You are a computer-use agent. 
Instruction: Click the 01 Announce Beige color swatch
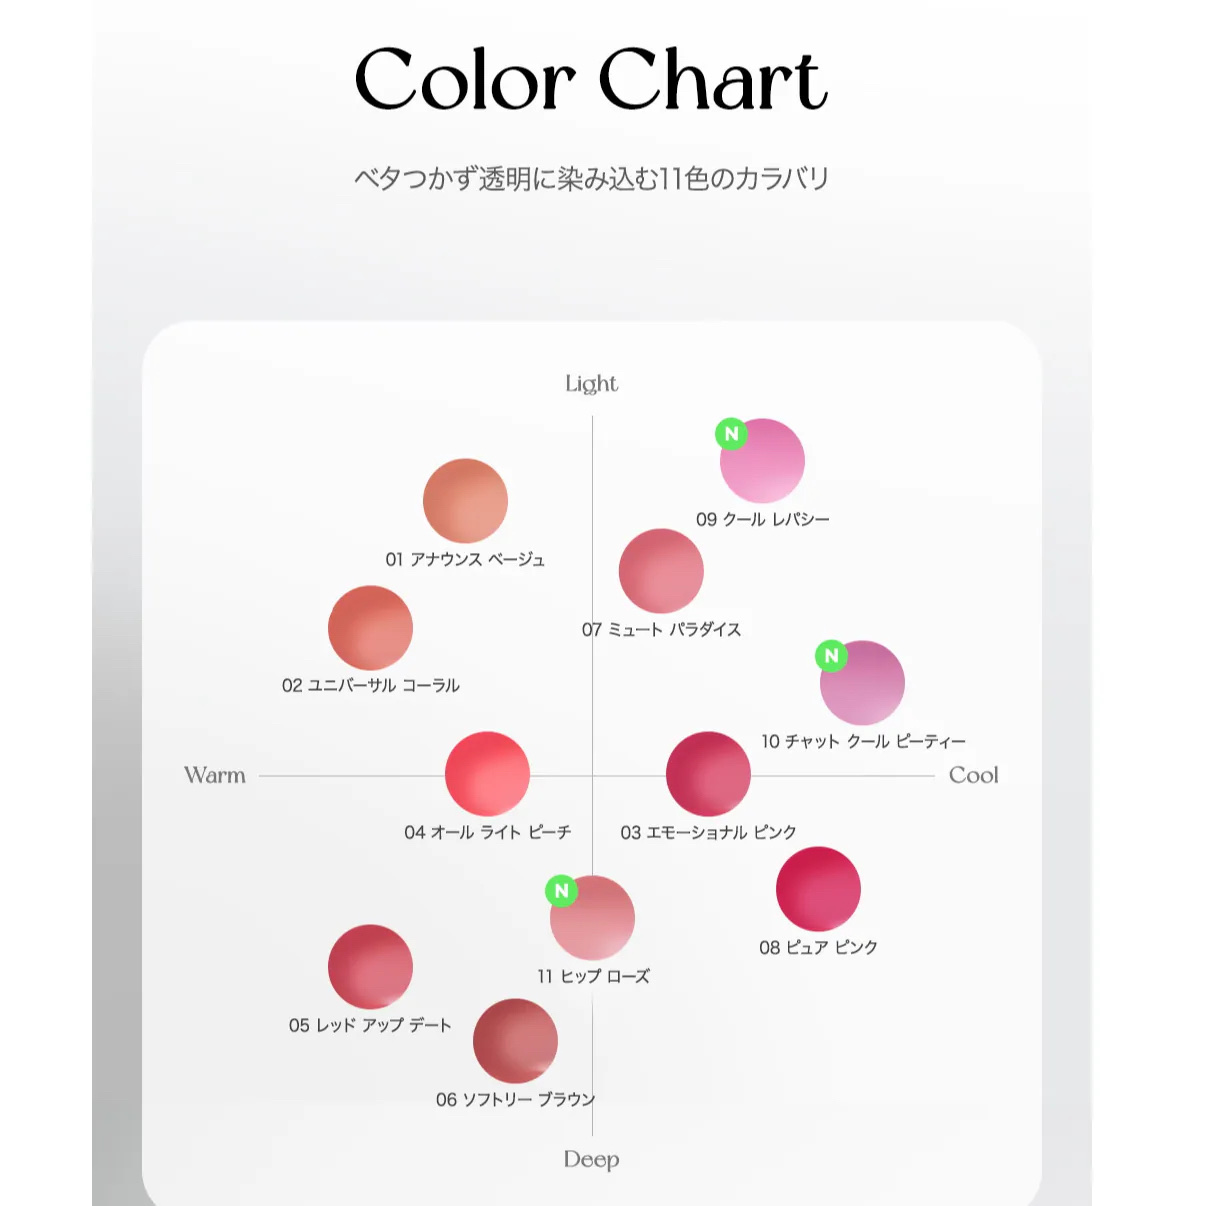point(465,501)
